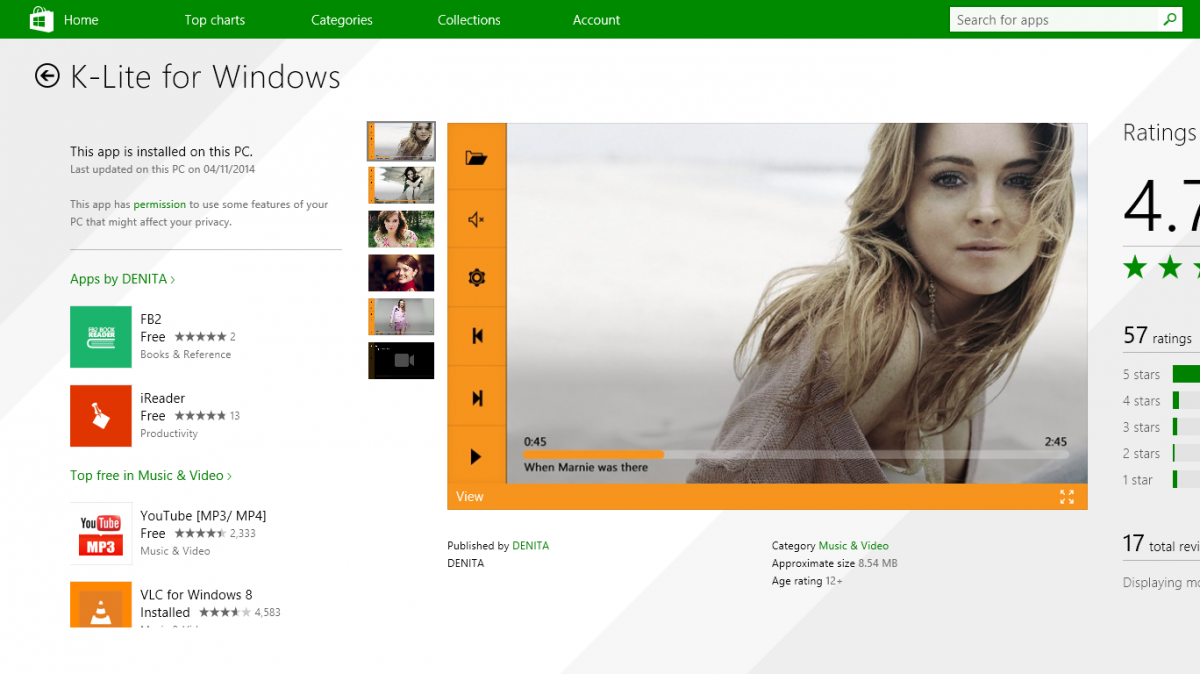Click 'Age rating 12+' text
Screen dimensions: 1200x674
[806, 581]
